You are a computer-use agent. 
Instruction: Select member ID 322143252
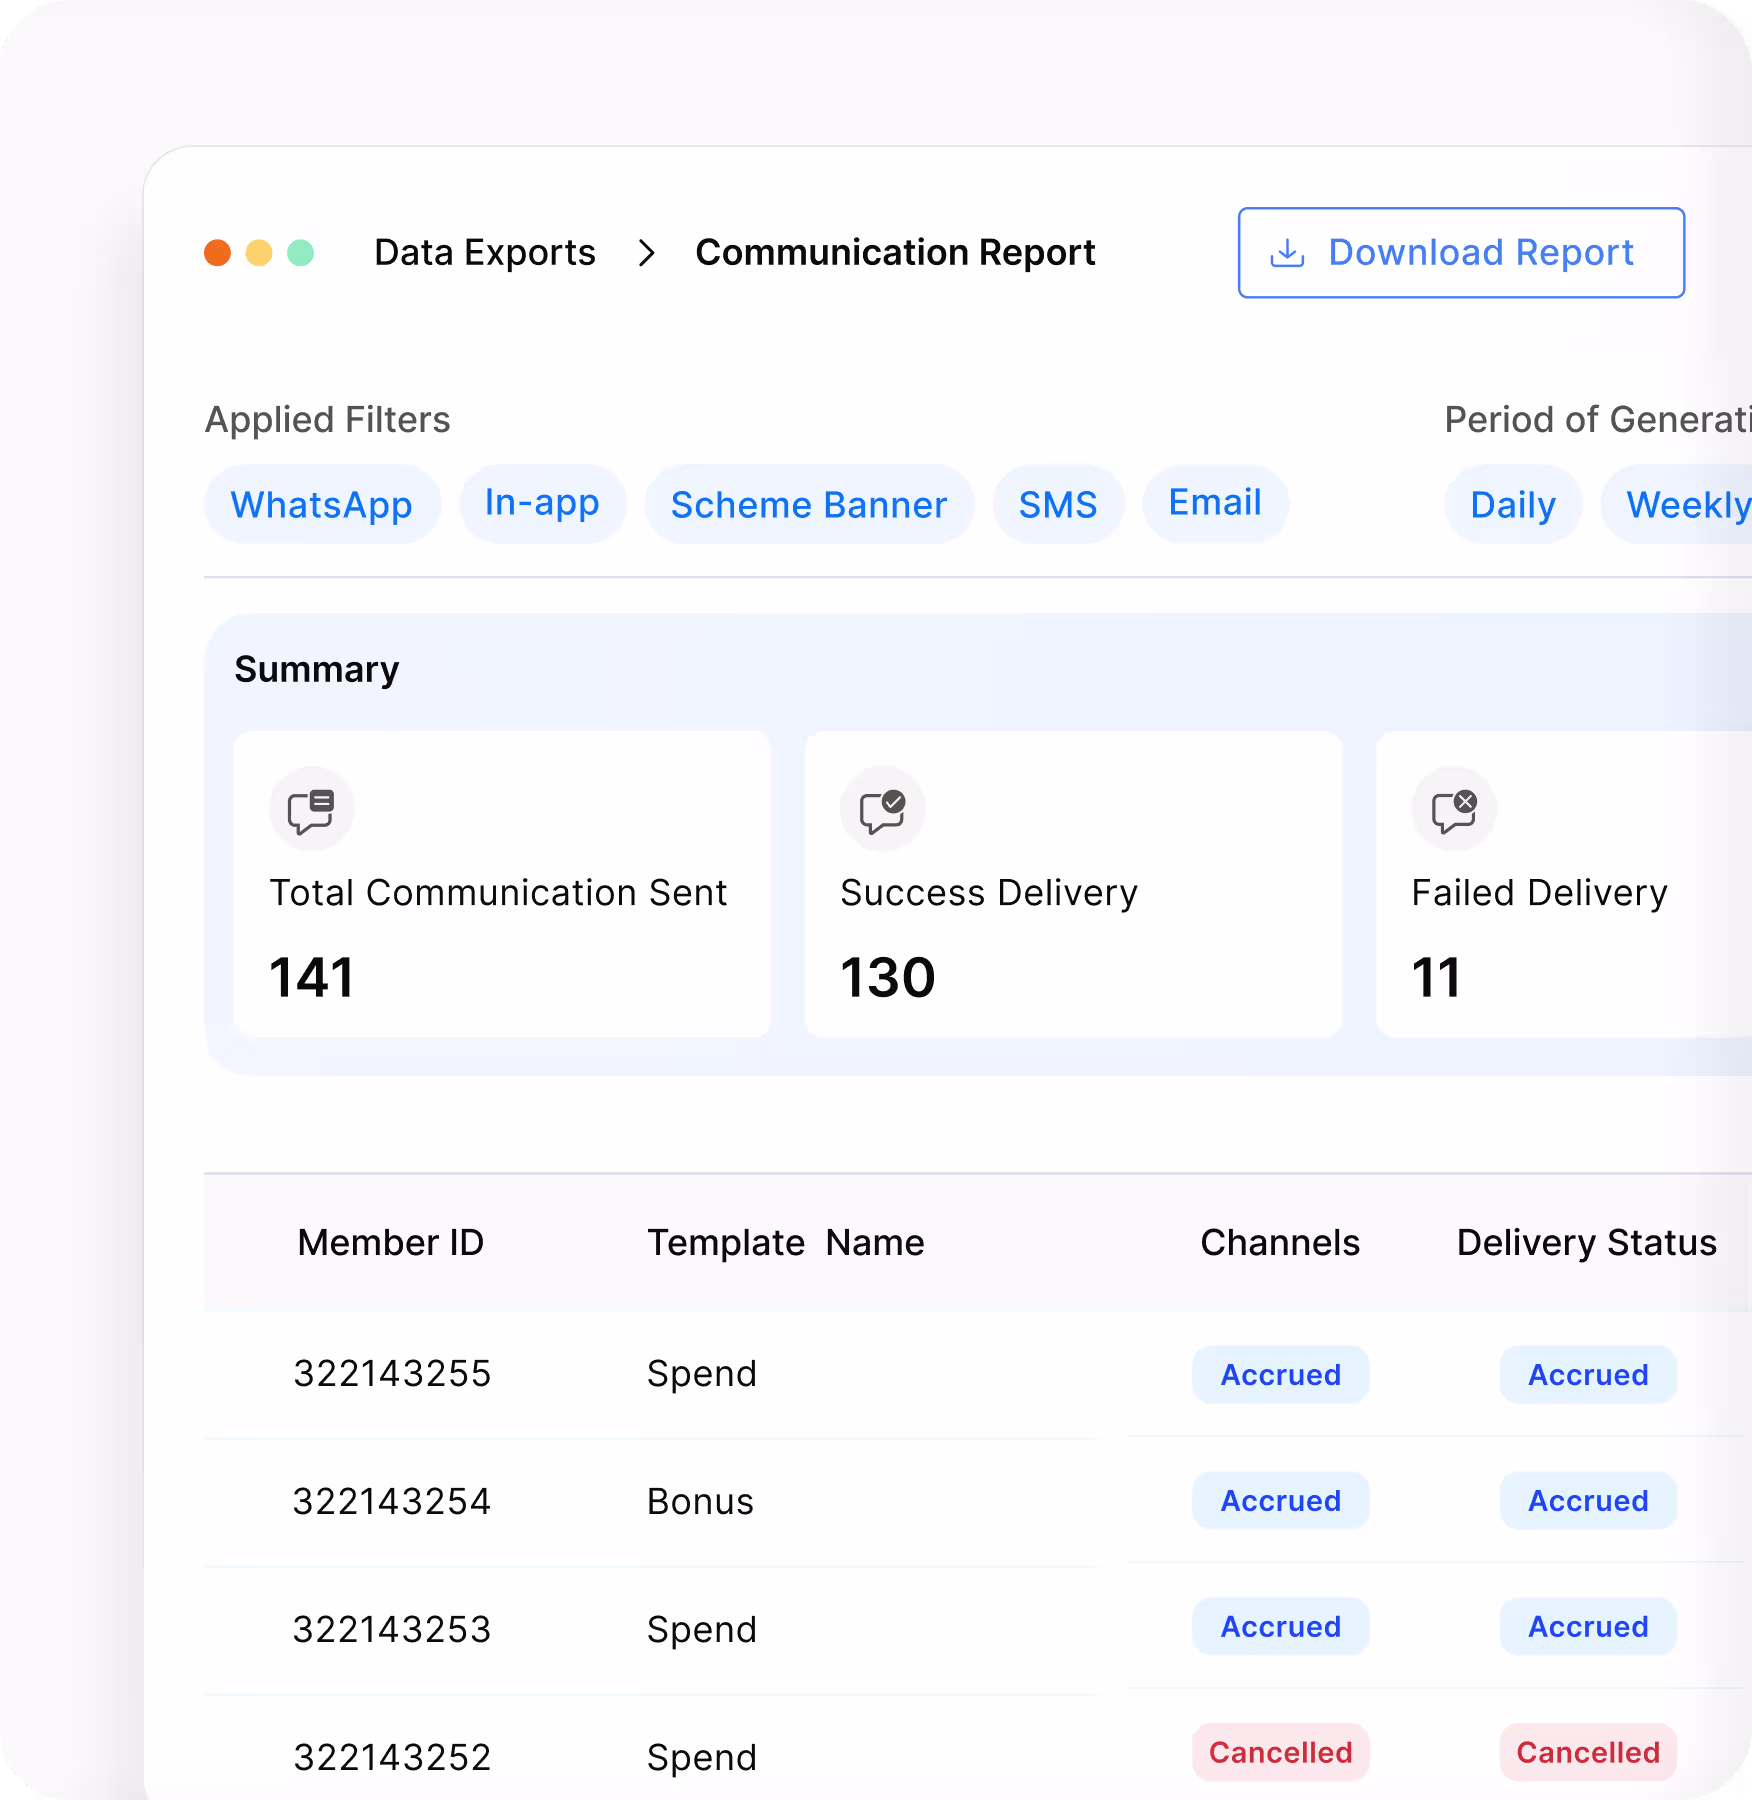[392, 1758]
